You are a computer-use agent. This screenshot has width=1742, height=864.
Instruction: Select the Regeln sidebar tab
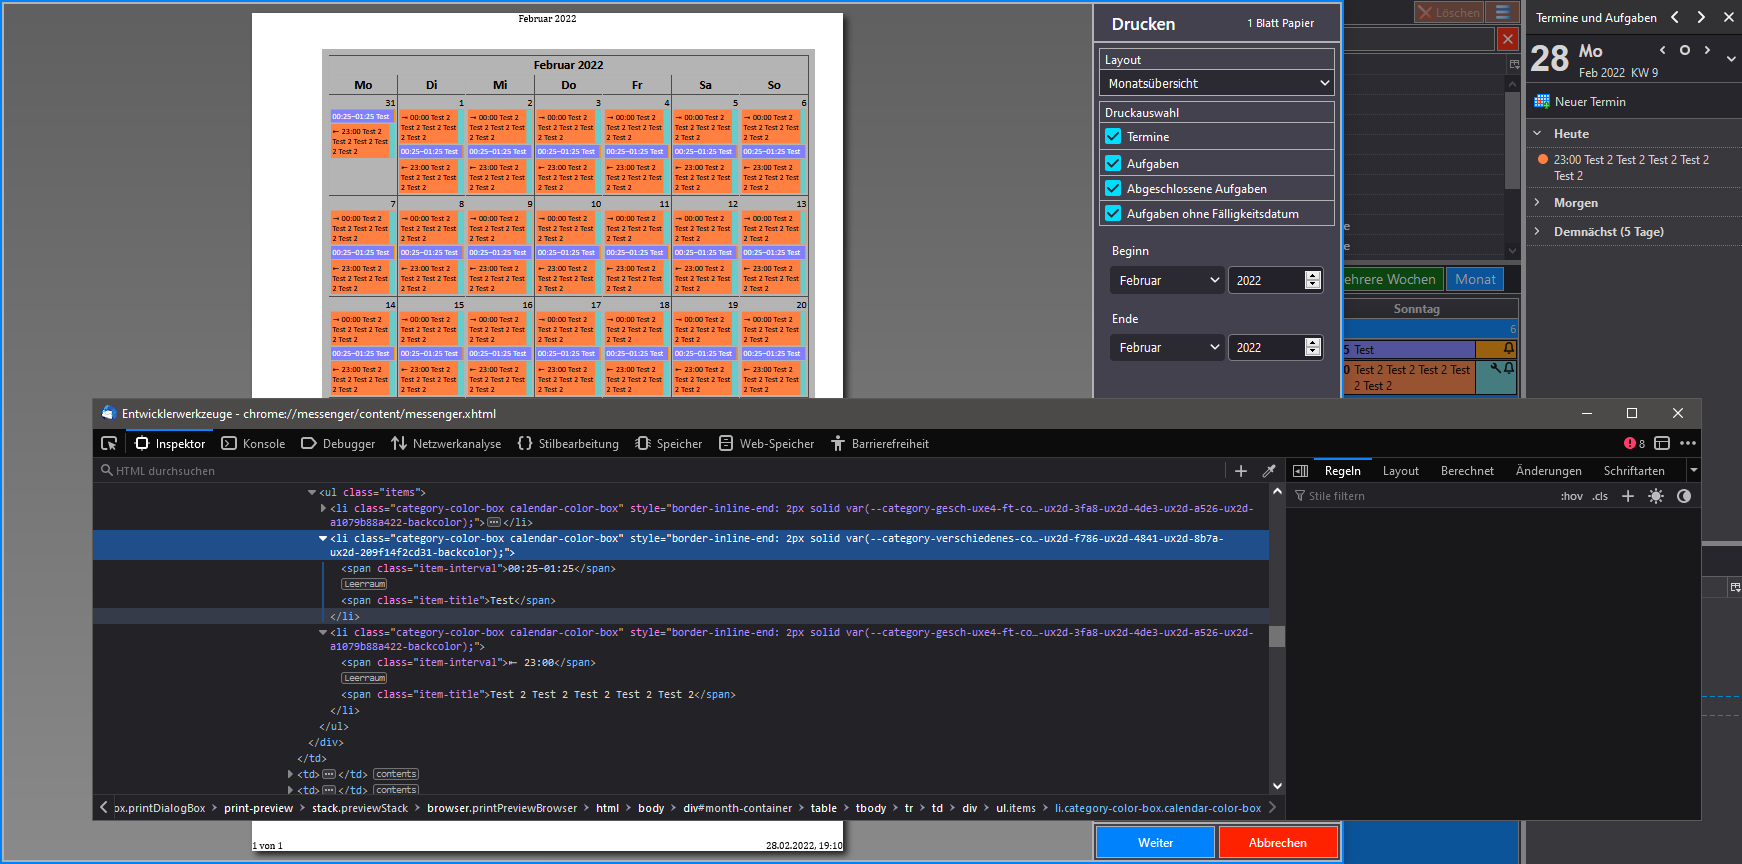pyautogui.click(x=1342, y=471)
